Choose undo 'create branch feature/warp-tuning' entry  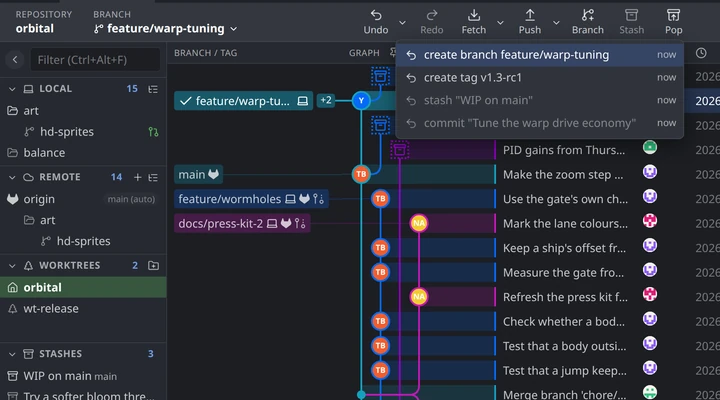coord(540,55)
